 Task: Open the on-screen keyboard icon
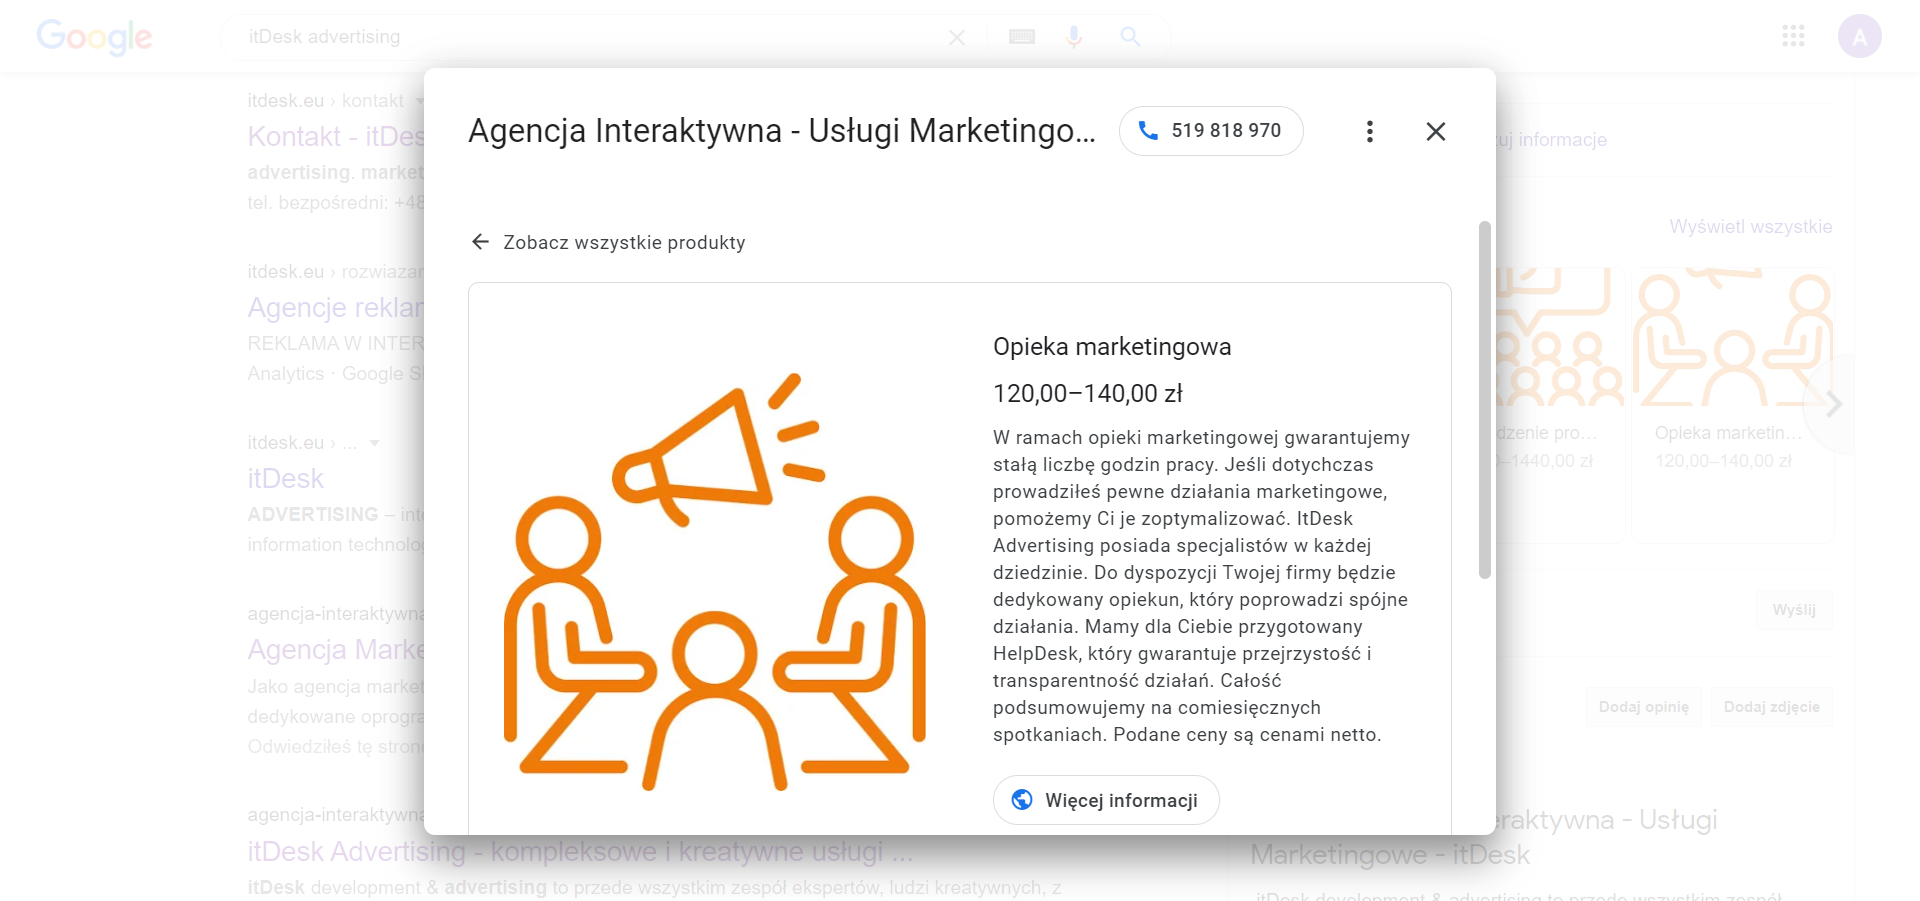(1021, 37)
